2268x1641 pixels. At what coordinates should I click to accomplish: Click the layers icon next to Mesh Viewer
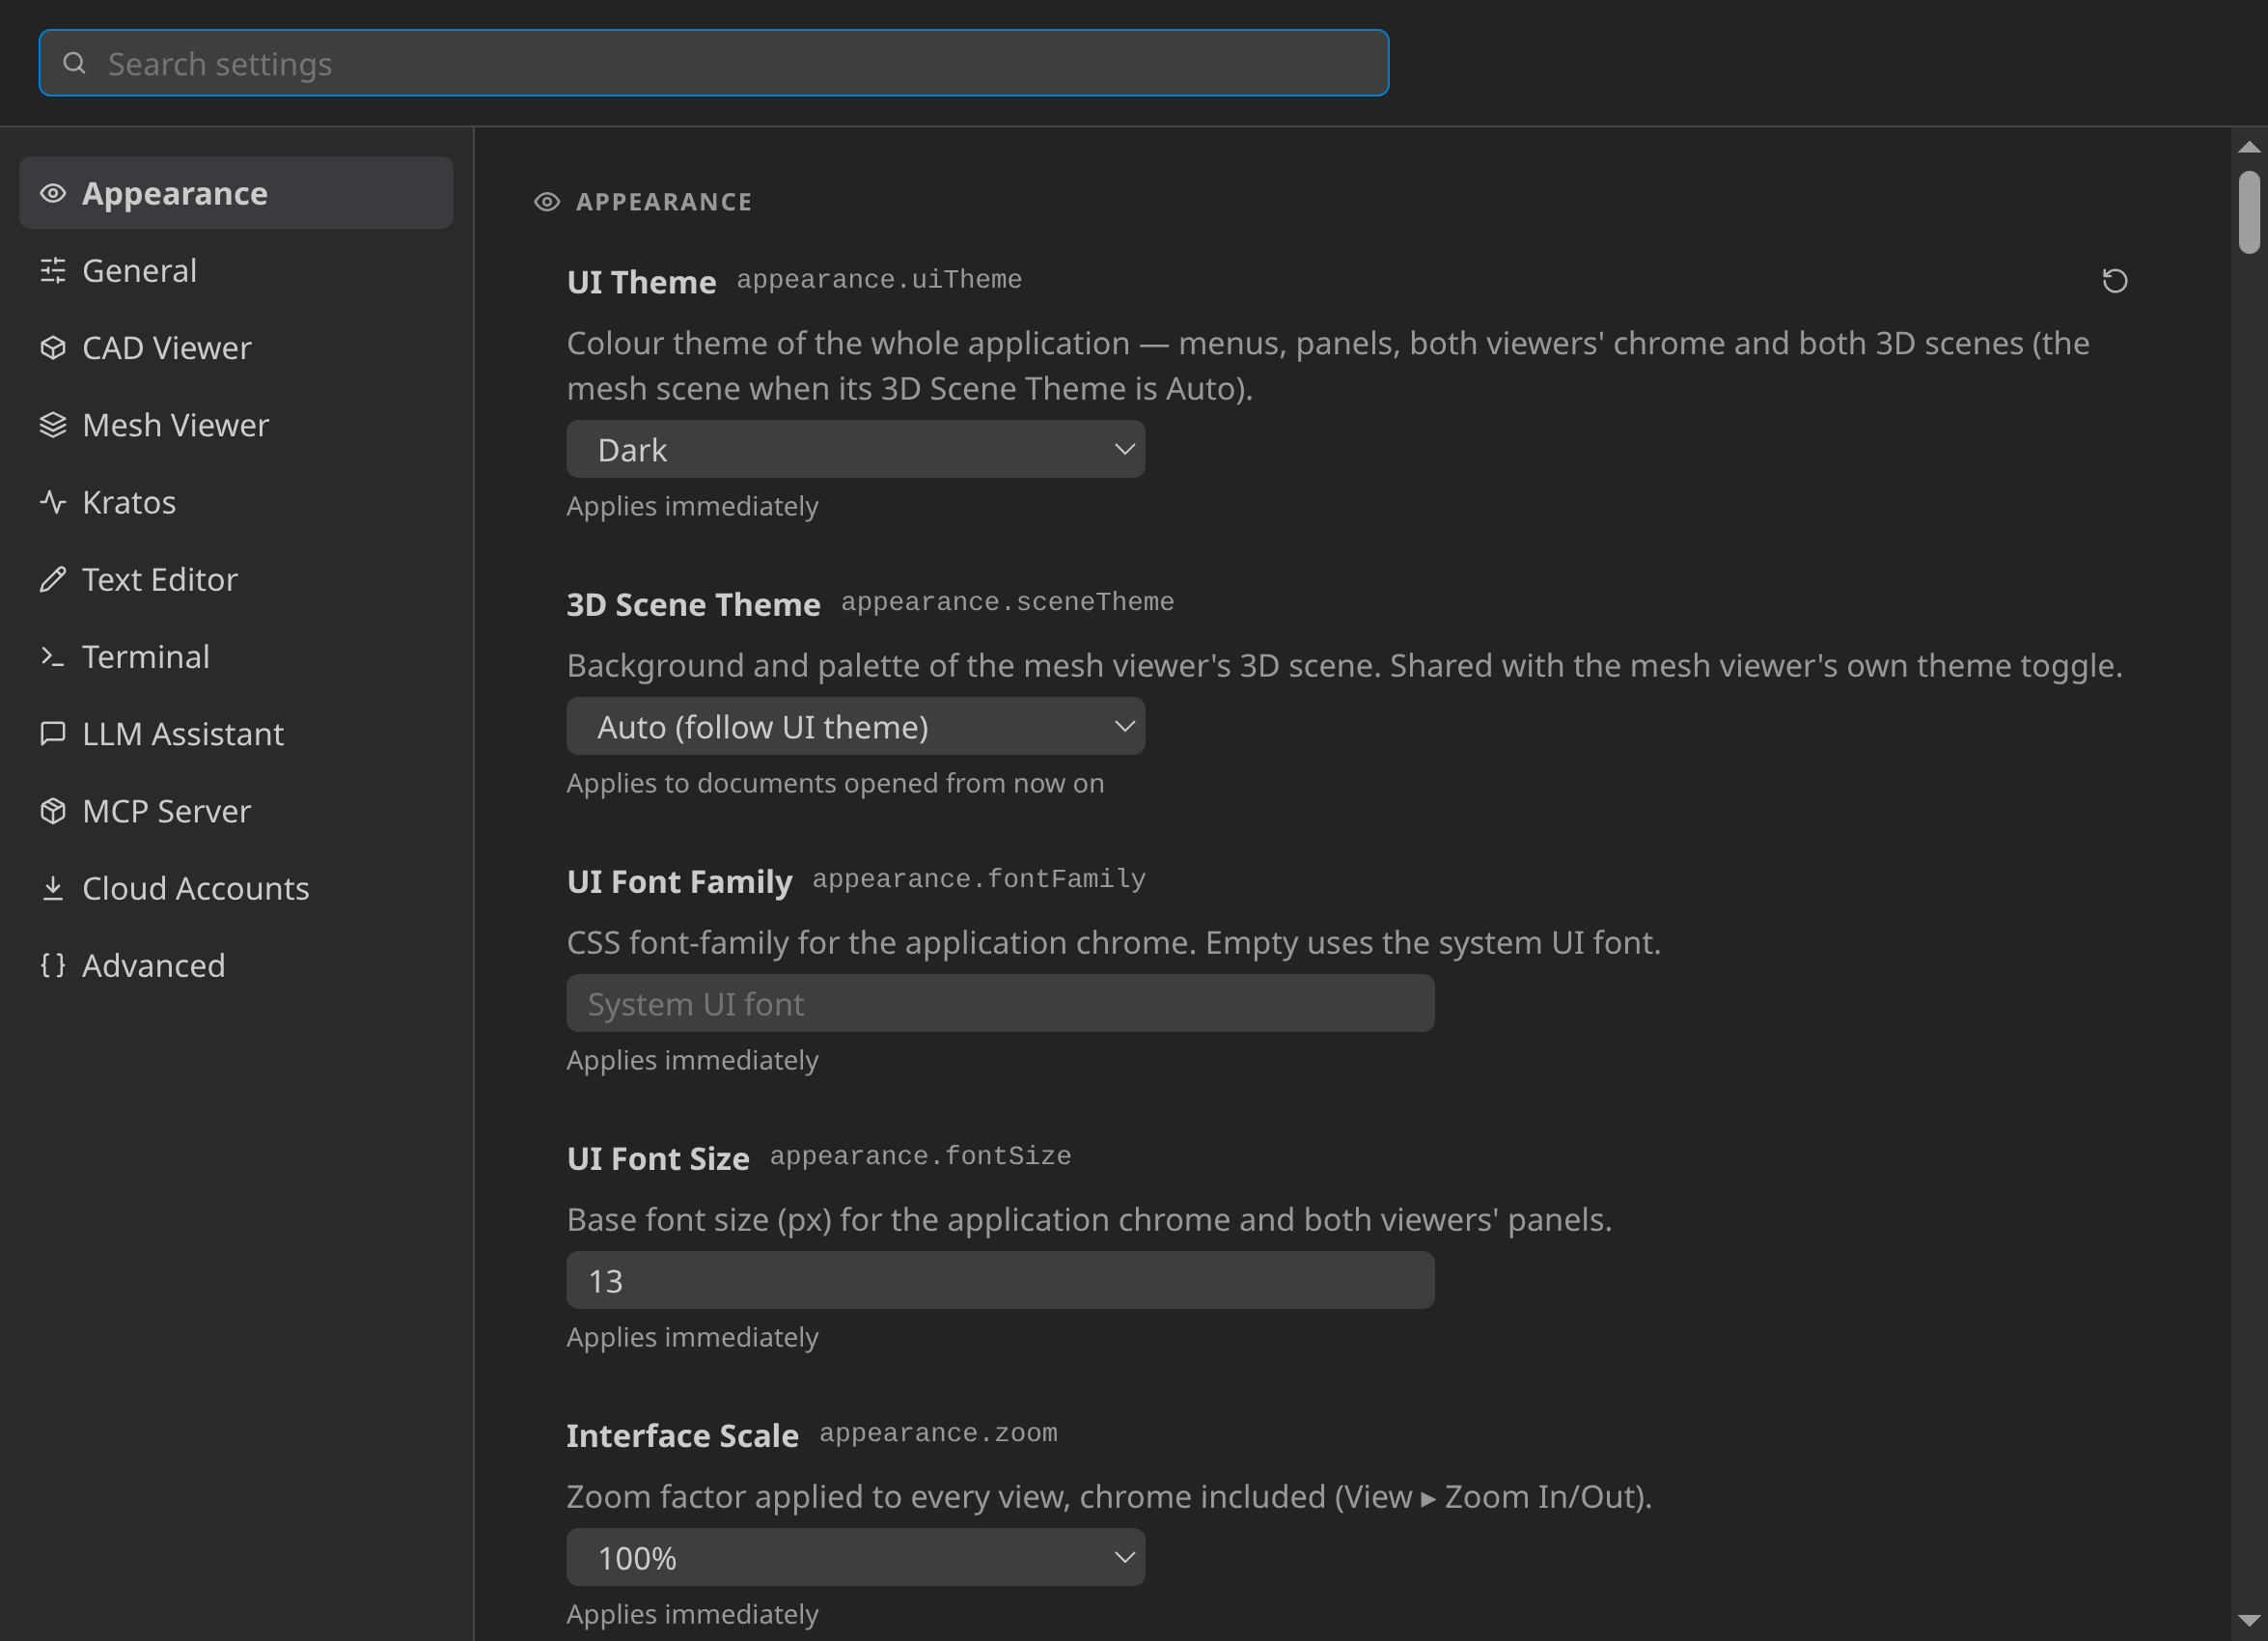[53, 425]
